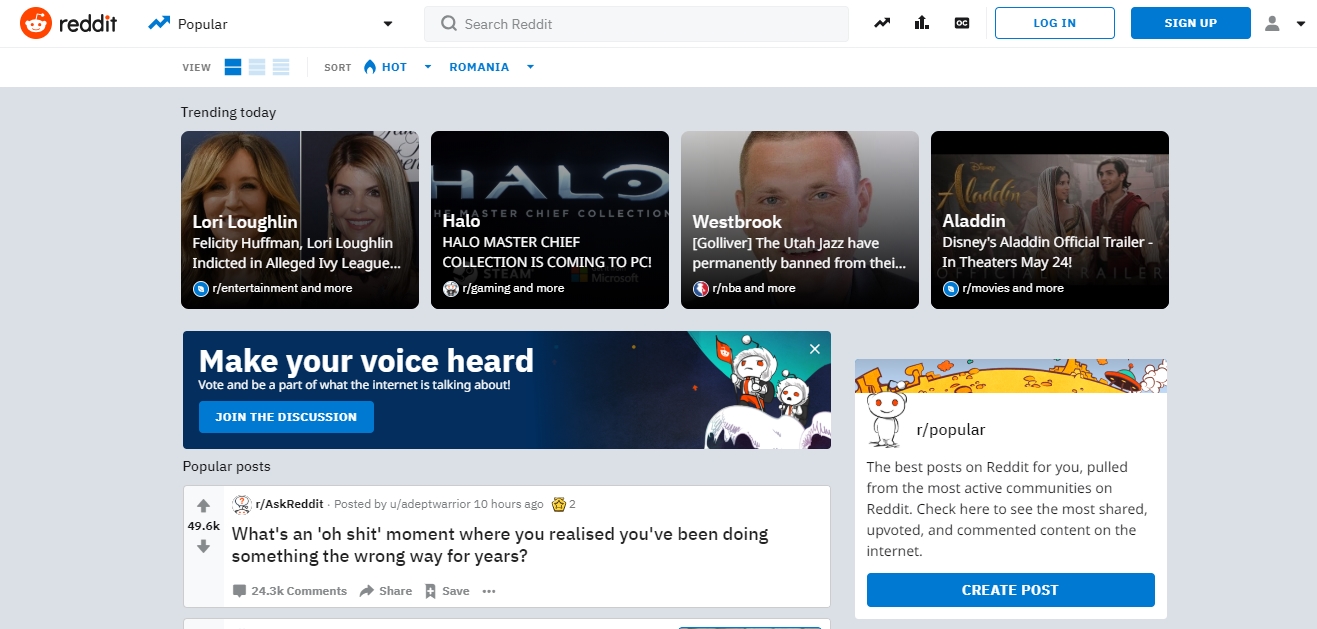Click r/nba and more link

tap(755, 288)
